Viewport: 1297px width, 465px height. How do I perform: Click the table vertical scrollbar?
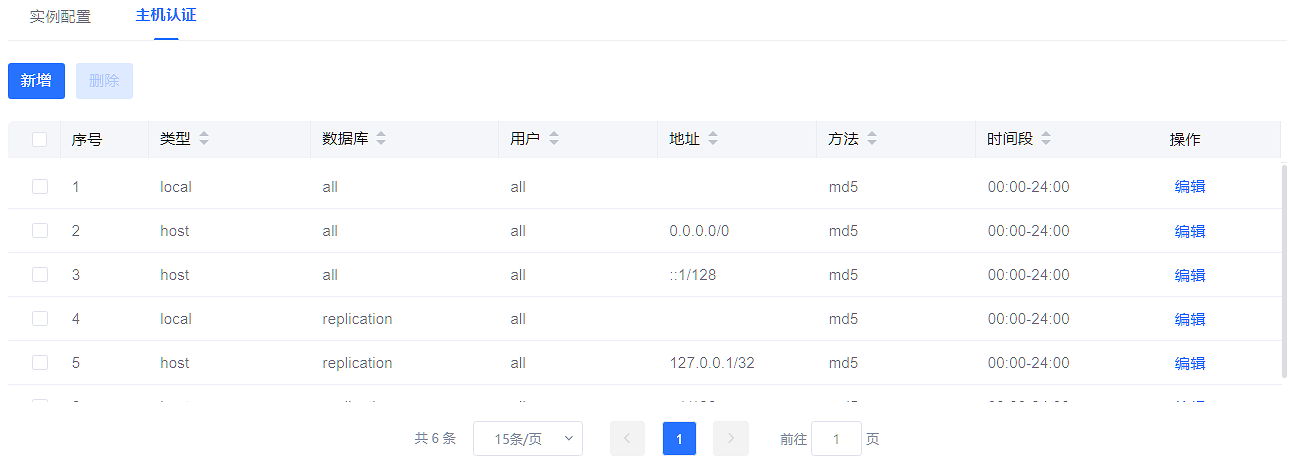1284,270
